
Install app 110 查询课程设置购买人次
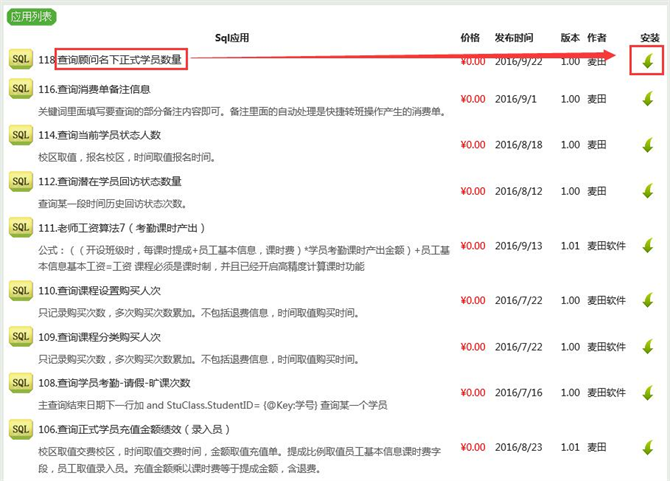point(648,300)
